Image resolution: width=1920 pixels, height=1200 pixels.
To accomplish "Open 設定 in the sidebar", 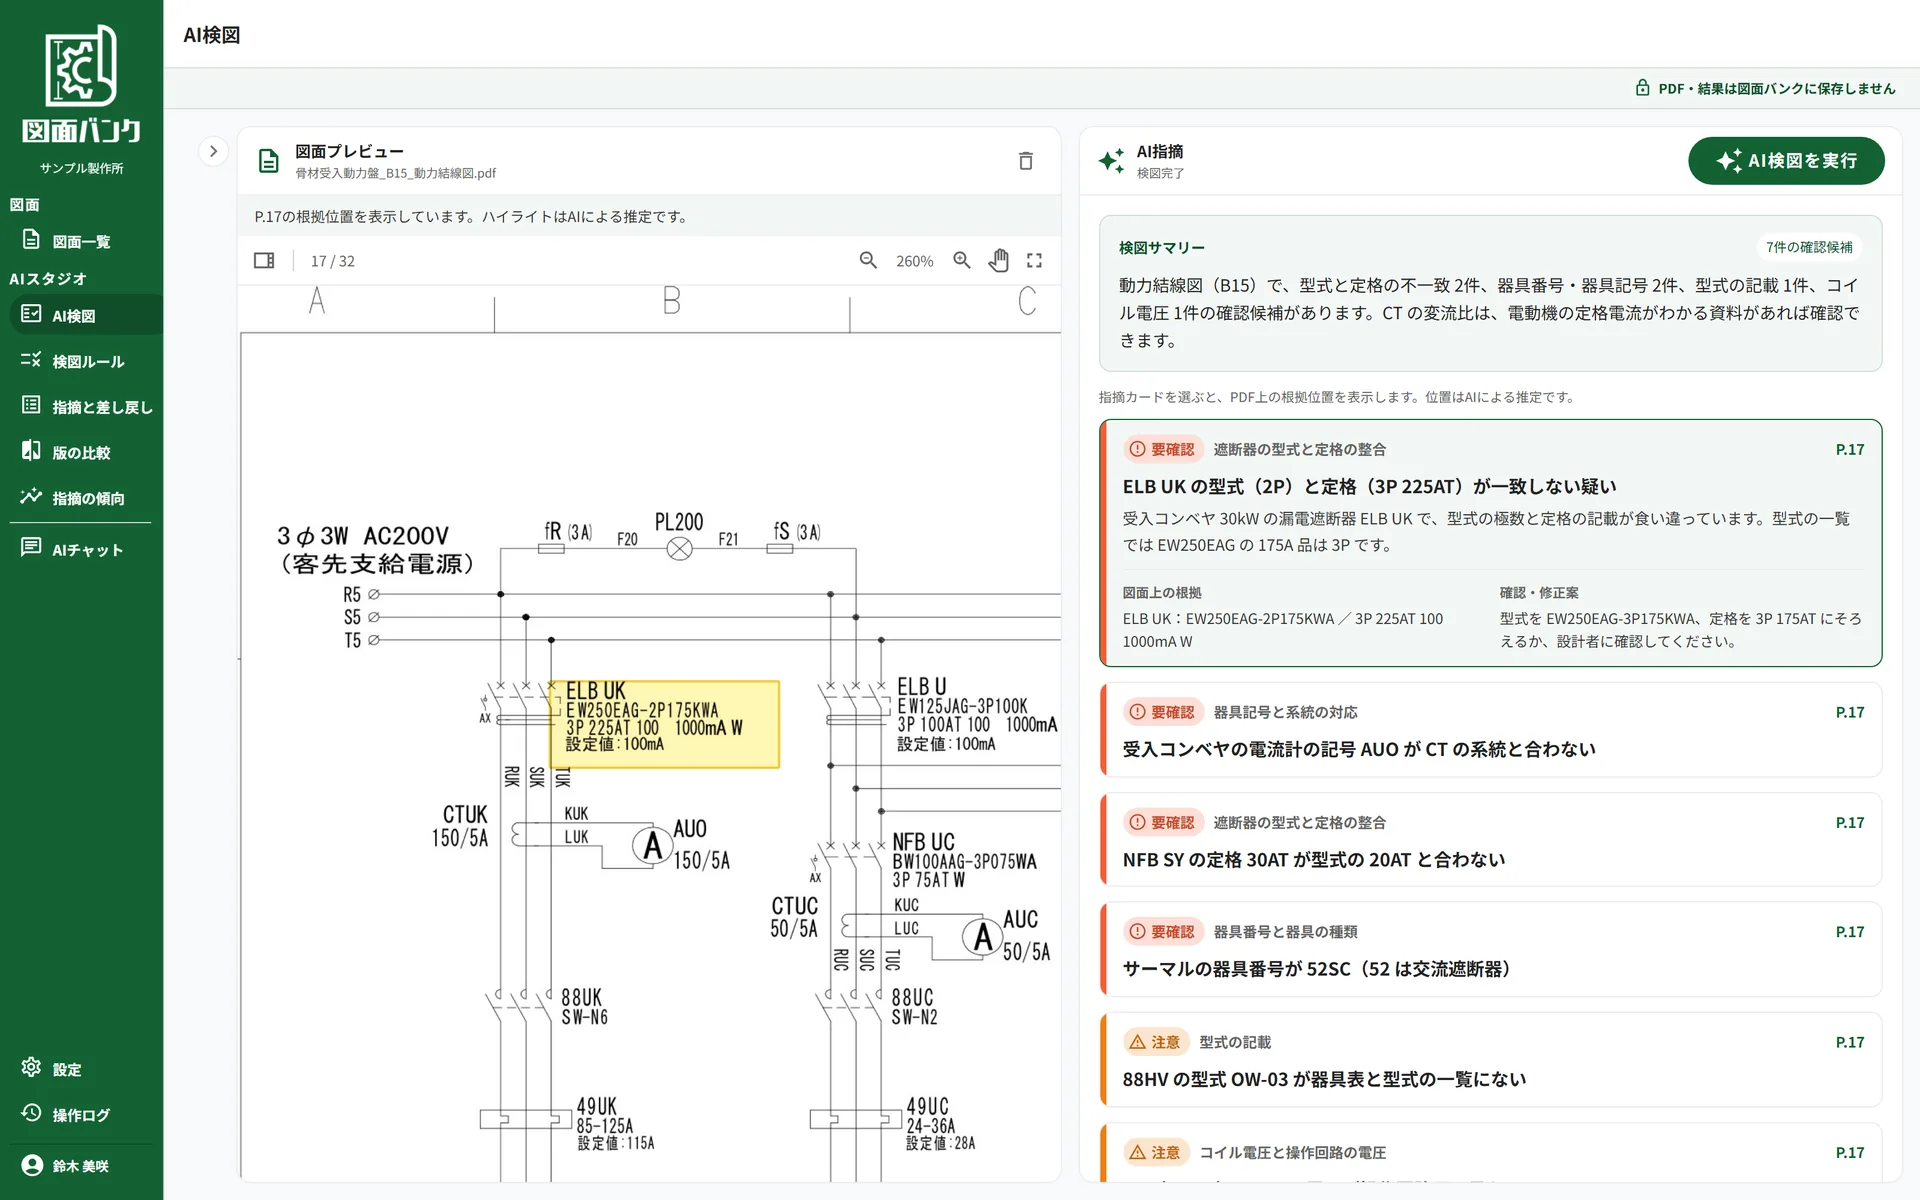I will (81, 1069).
